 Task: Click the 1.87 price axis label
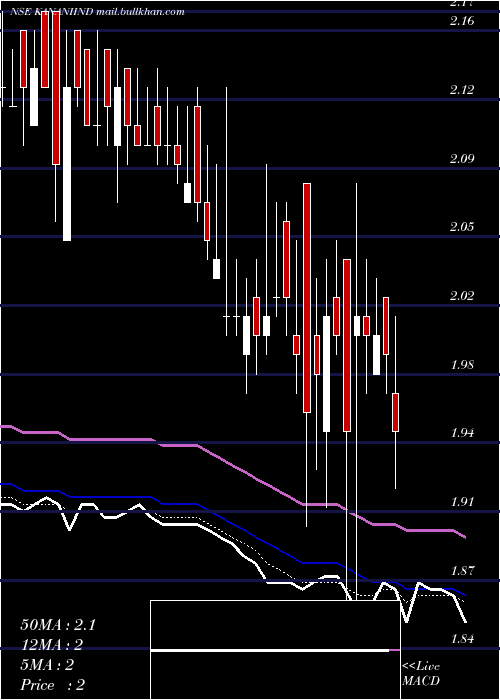point(462,571)
